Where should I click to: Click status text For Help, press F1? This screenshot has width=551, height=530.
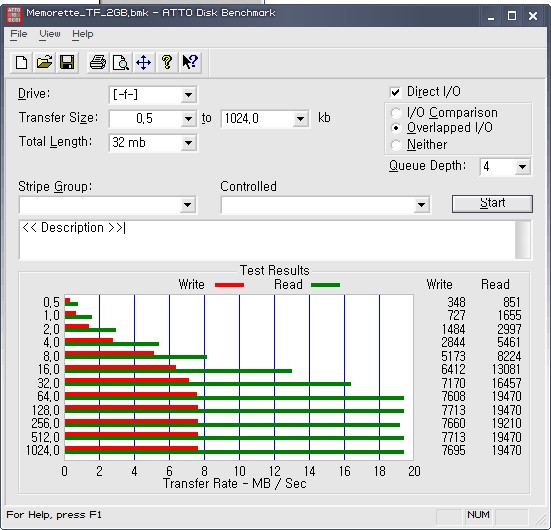[54, 515]
